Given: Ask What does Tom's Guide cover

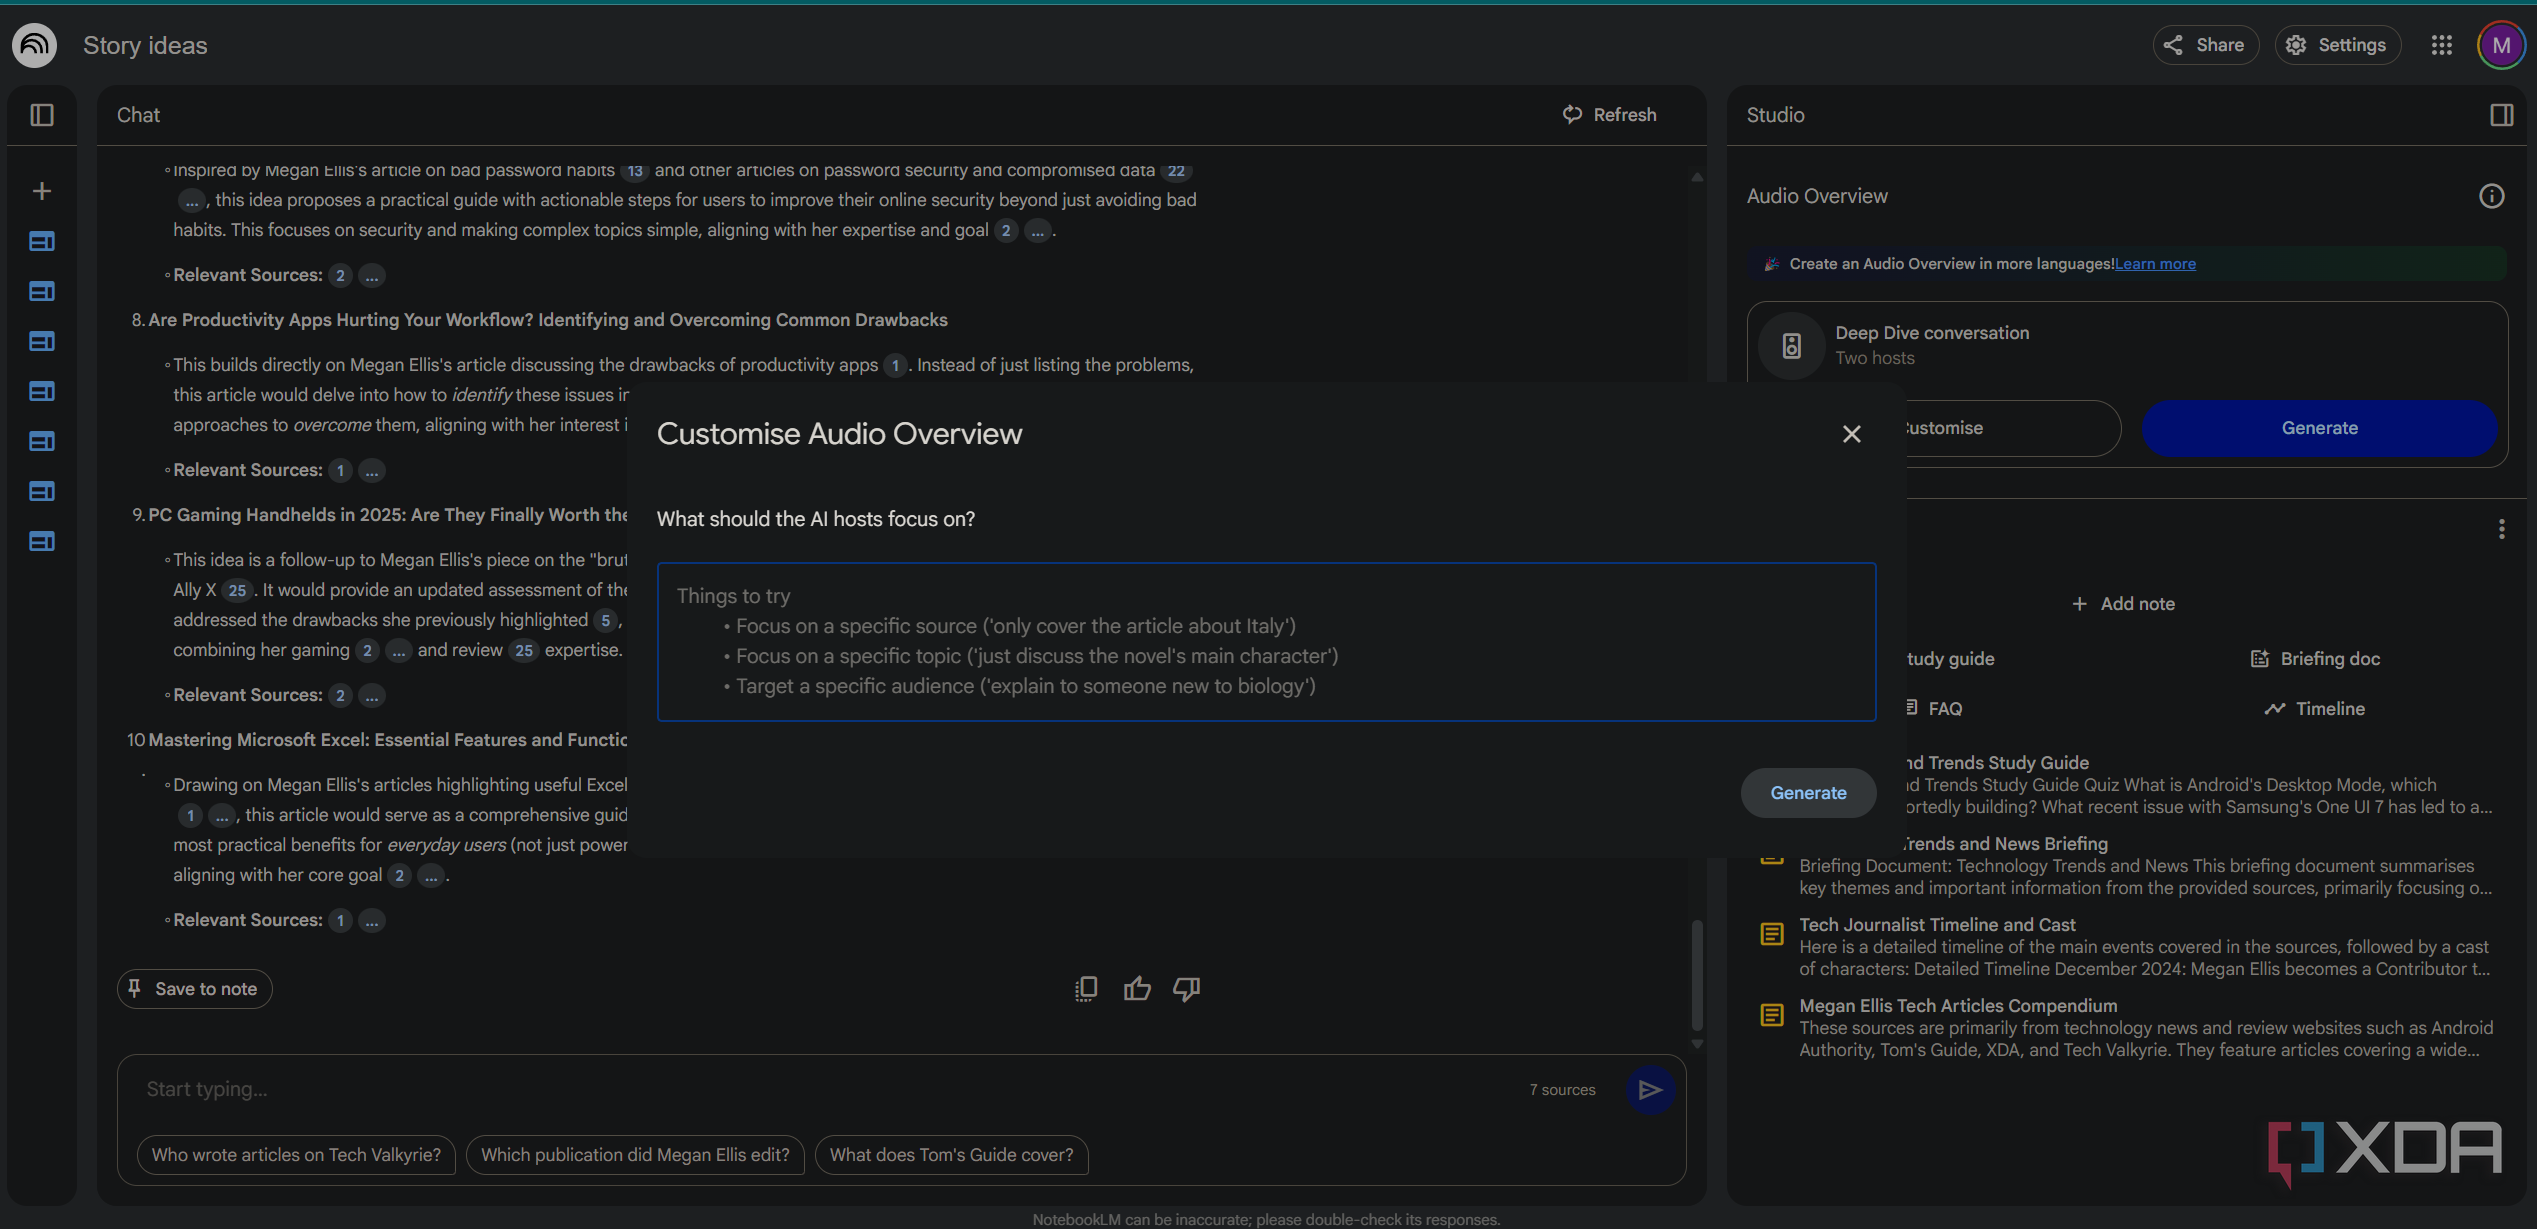Looking at the screenshot, I should 951,1155.
